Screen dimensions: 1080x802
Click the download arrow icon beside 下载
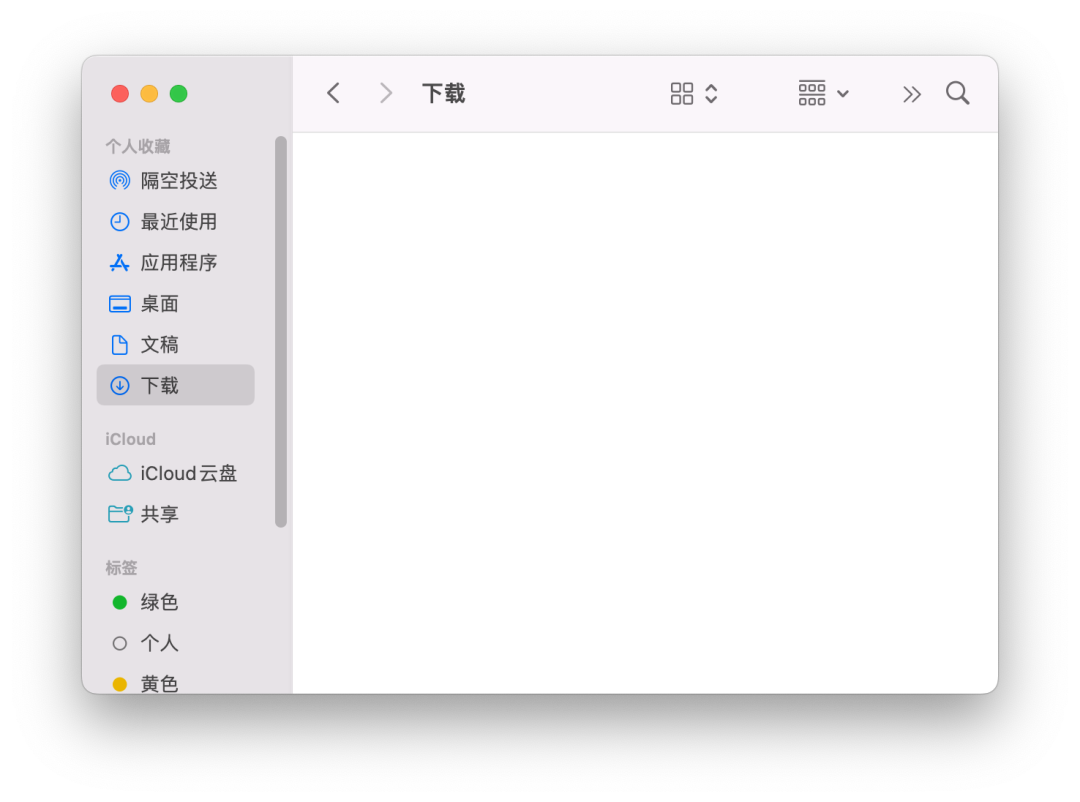(120, 385)
